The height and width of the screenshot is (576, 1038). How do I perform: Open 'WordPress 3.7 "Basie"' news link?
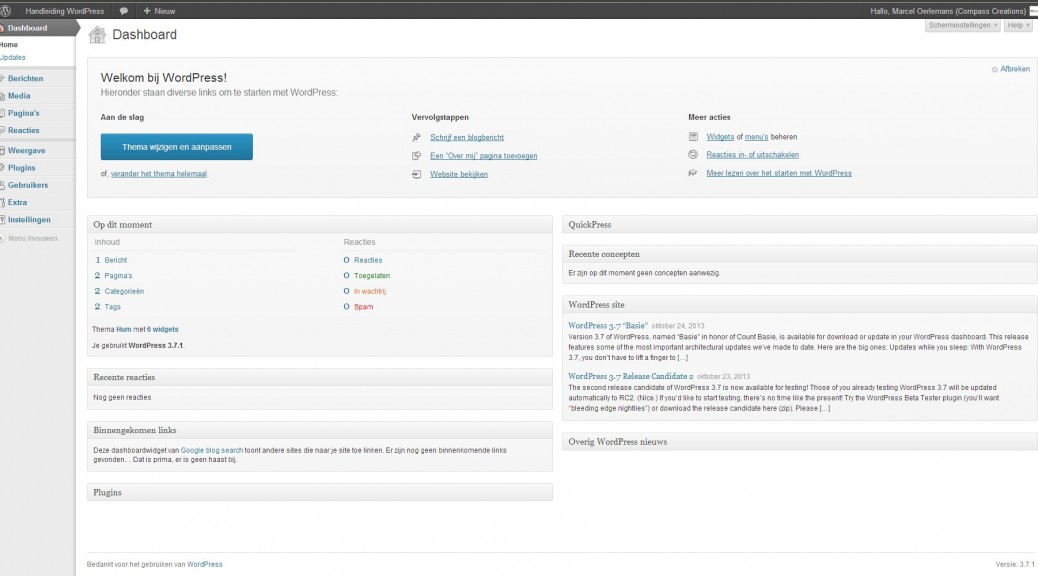608,326
